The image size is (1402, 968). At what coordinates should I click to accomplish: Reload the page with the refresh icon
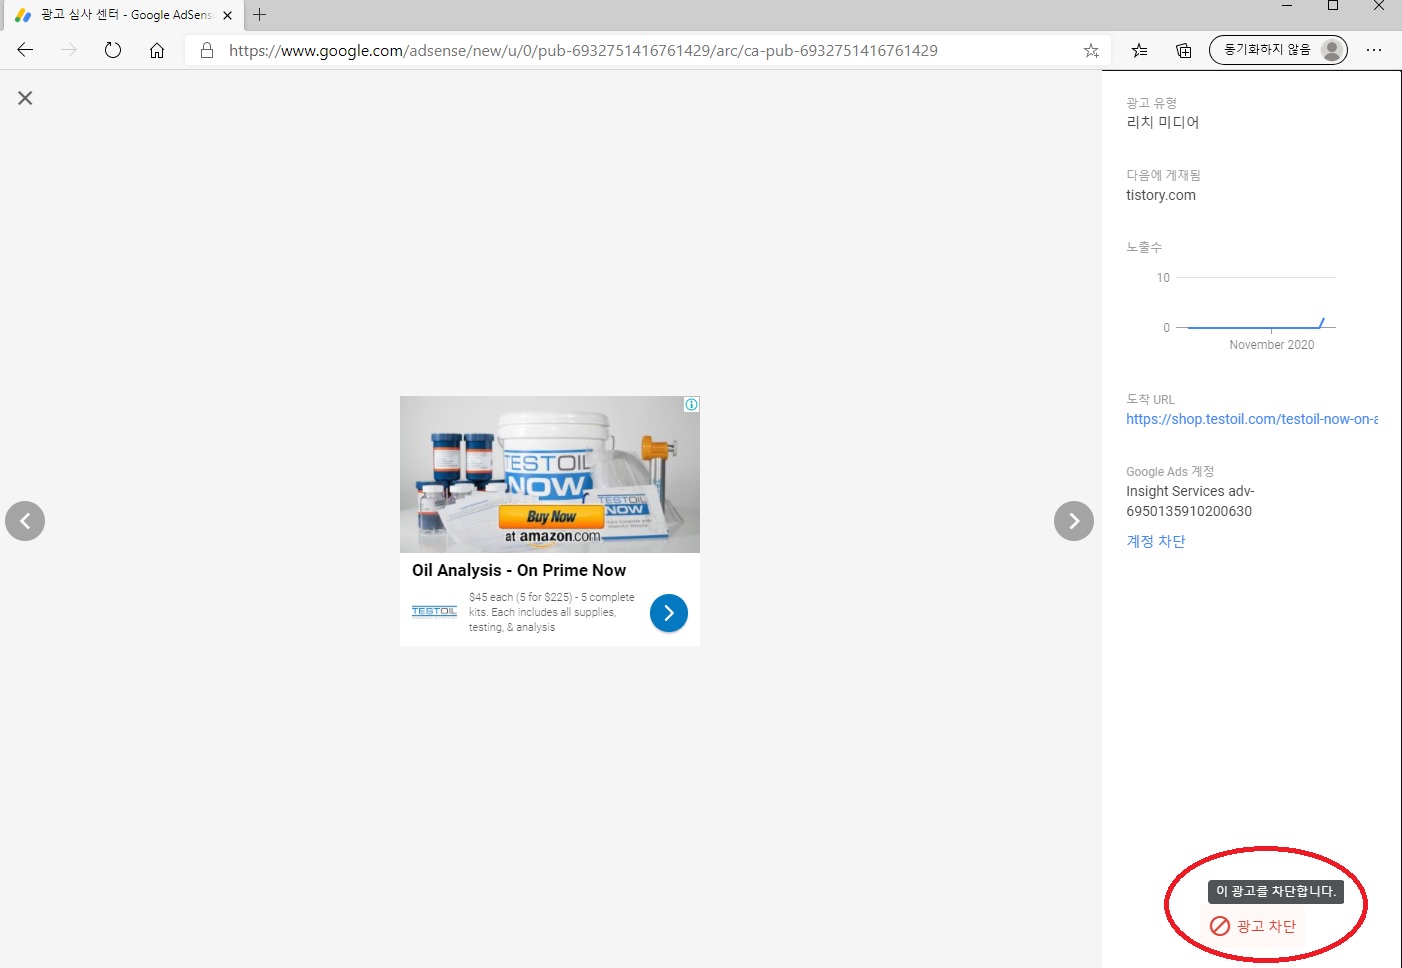click(113, 50)
